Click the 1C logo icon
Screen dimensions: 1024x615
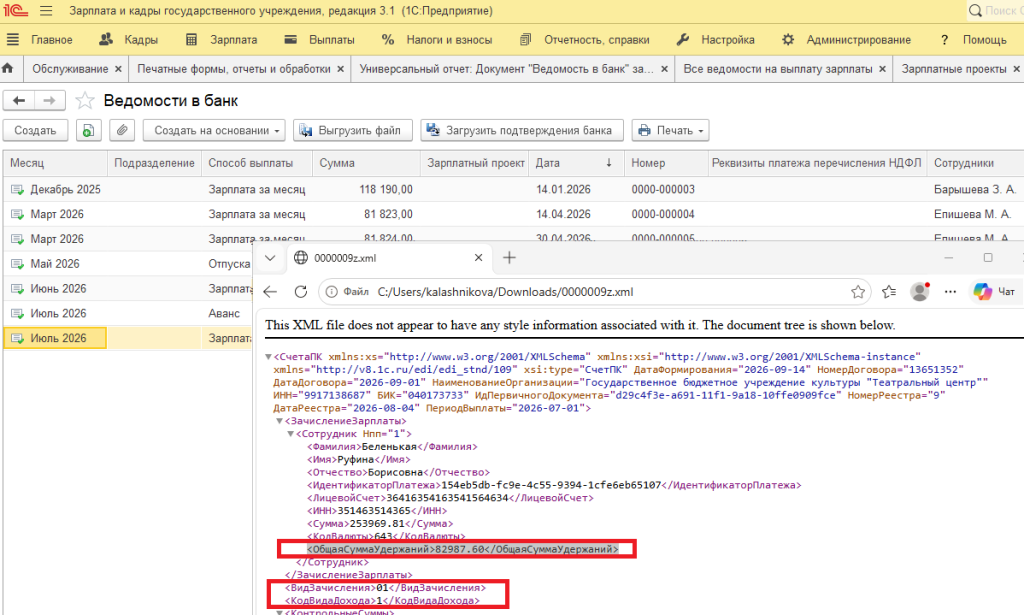click(x=14, y=11)
